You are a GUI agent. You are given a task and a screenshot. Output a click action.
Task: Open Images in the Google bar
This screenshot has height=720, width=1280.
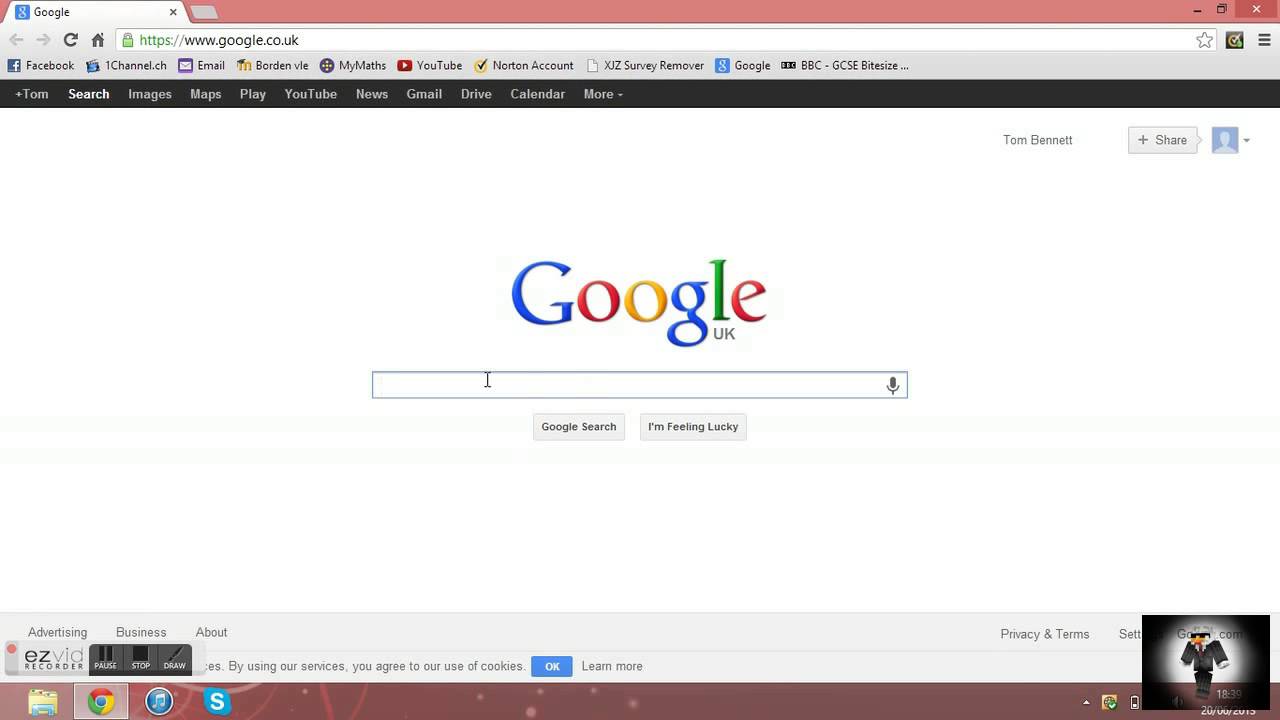[150, 94]
